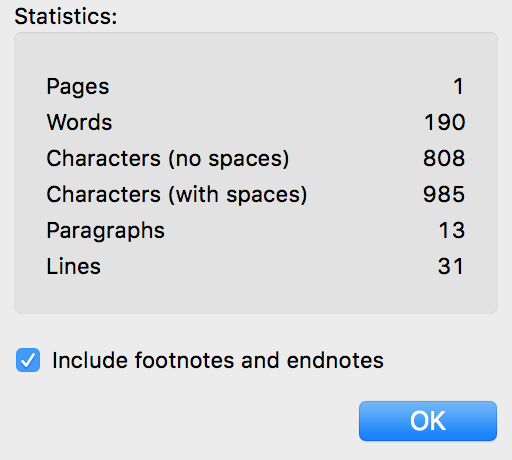Click the OK button
Screen dimensions: 512x460
coord(428,421)
